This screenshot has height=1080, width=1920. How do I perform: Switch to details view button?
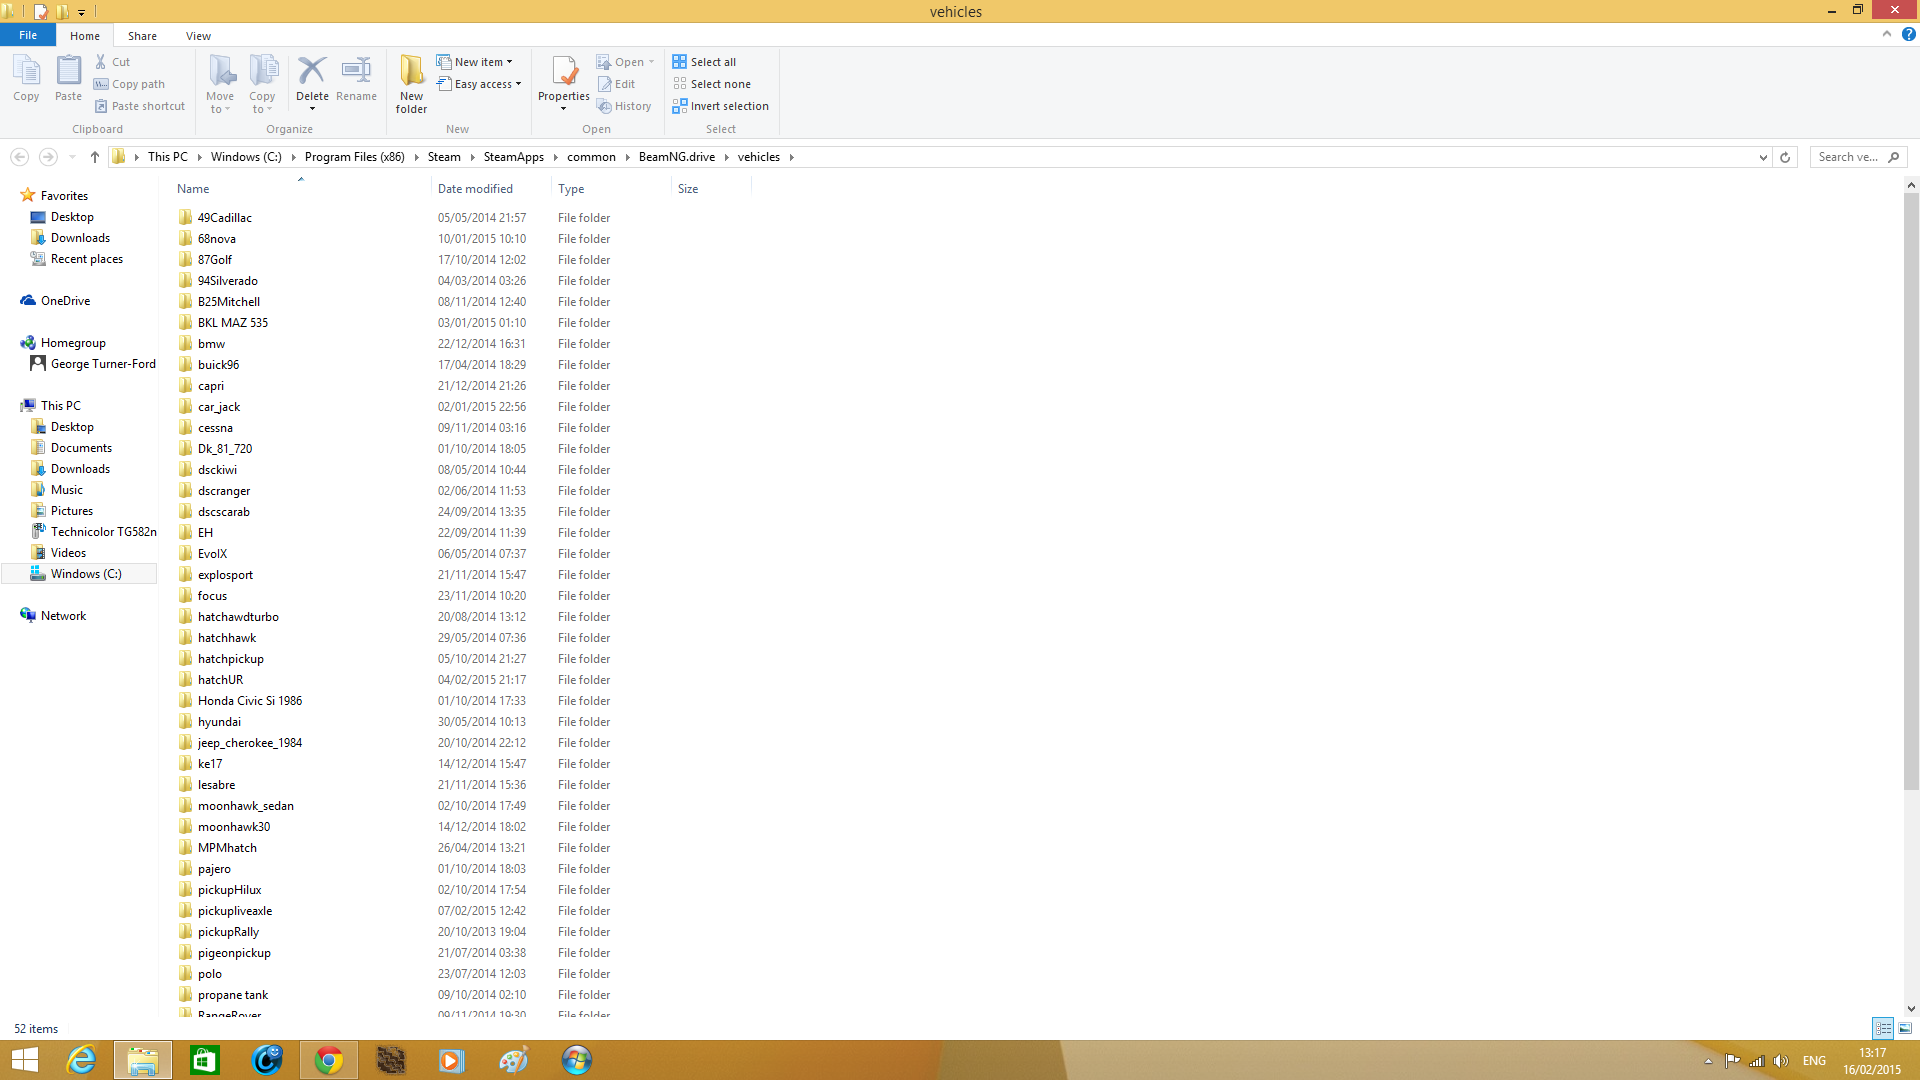1883,1028
